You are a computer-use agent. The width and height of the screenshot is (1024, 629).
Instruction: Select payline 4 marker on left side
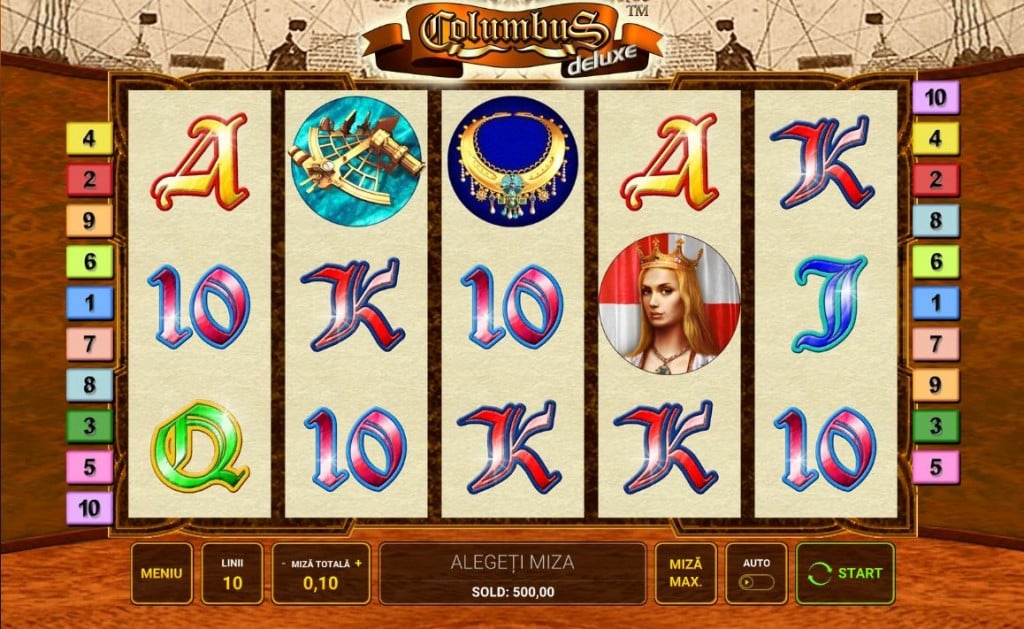click(89, 138)
